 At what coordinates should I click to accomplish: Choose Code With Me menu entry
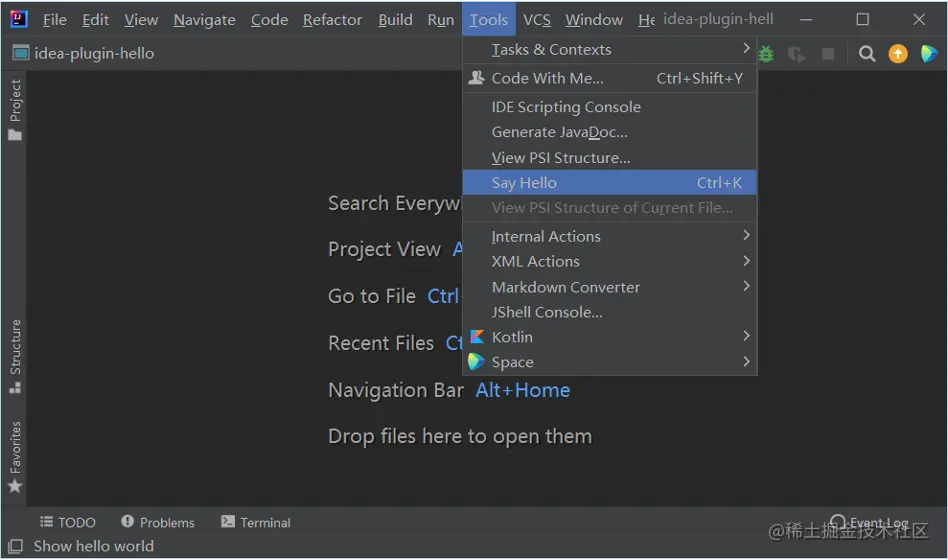point(609,78)
